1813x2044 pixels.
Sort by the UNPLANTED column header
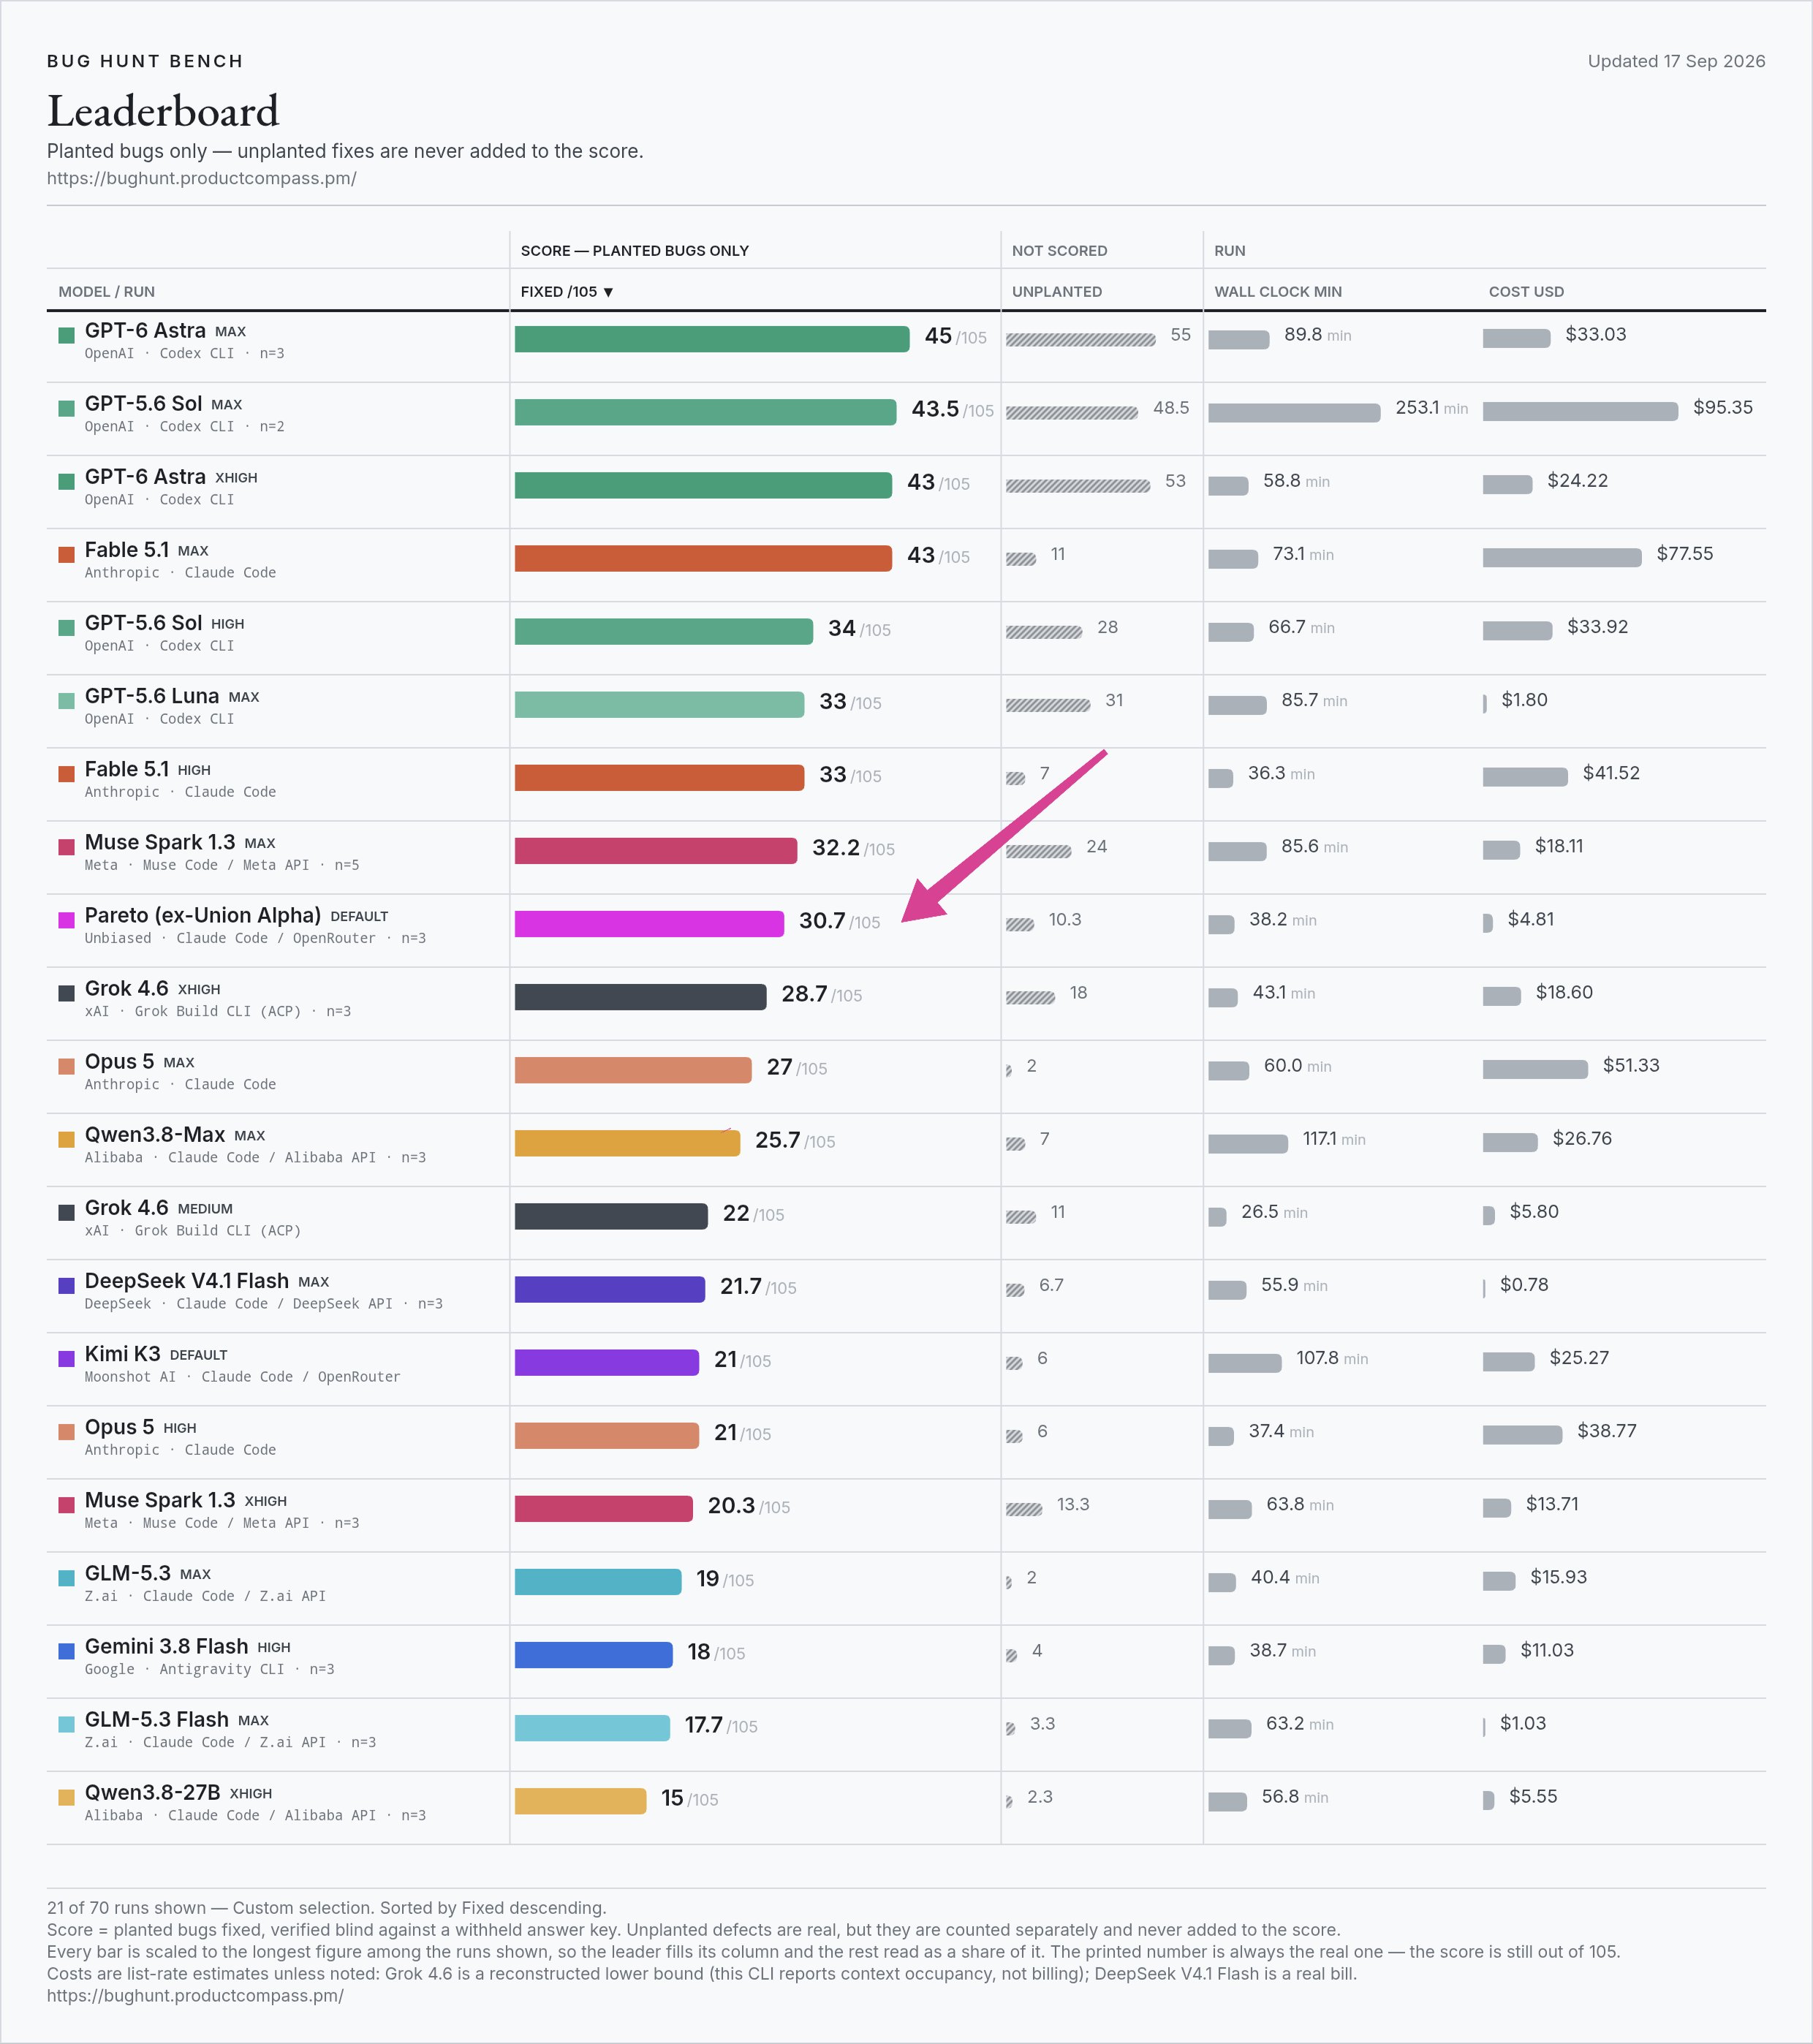pyautogui.click(x=1056, y=291)
